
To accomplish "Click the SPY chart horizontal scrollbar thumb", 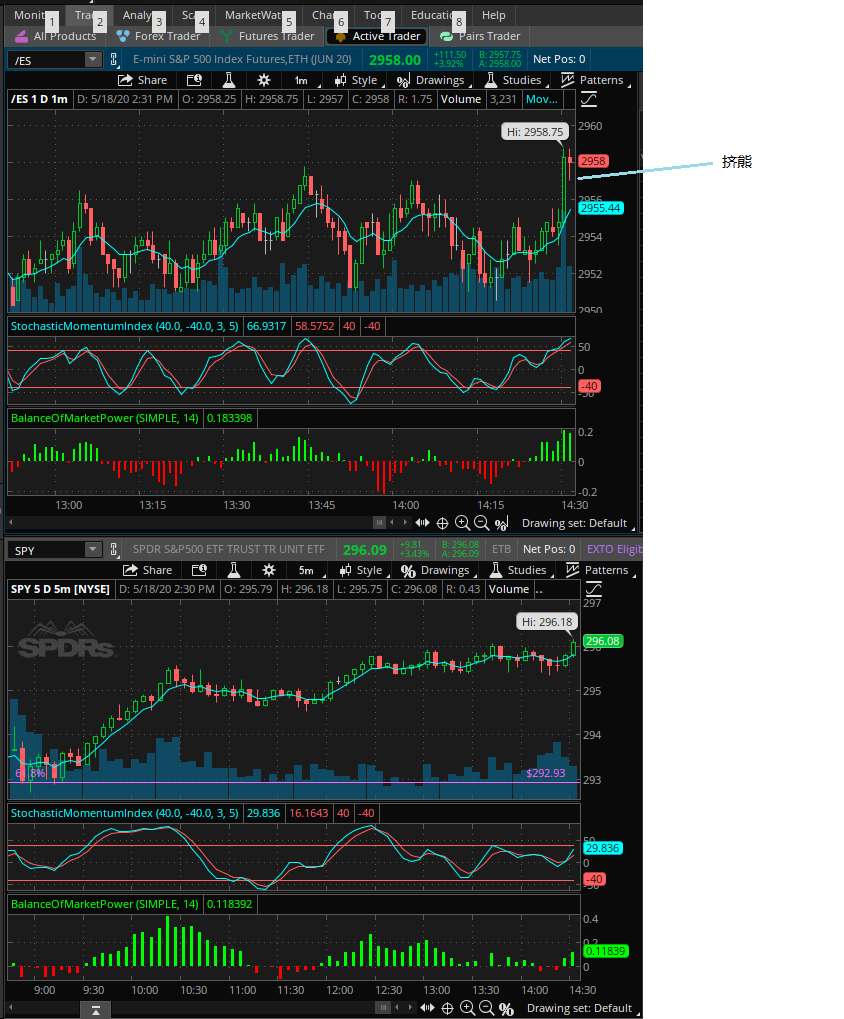I will click(x=384, y=1007).
